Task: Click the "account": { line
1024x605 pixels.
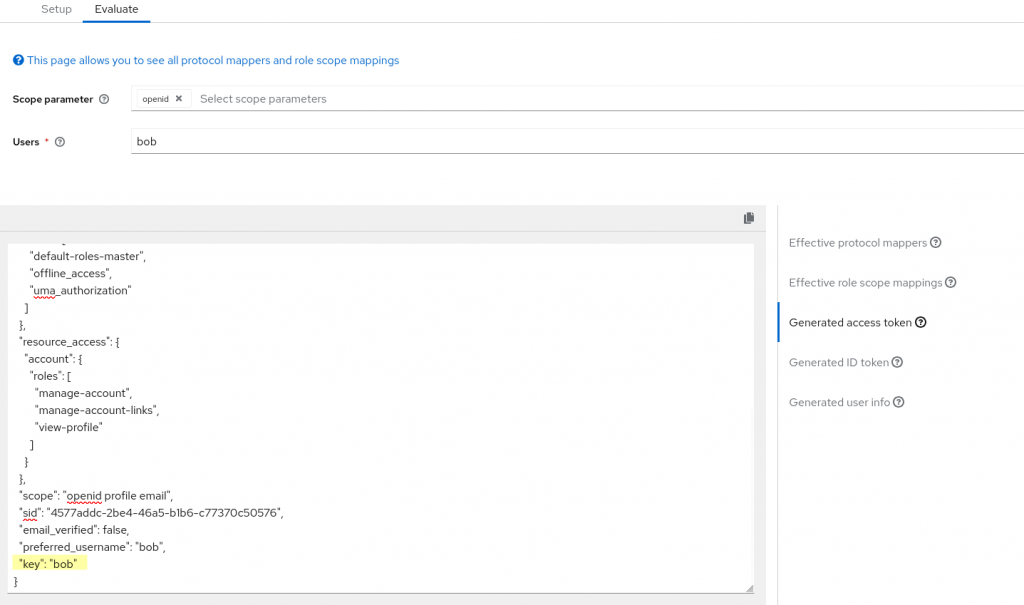Action: tap(53, 359)
